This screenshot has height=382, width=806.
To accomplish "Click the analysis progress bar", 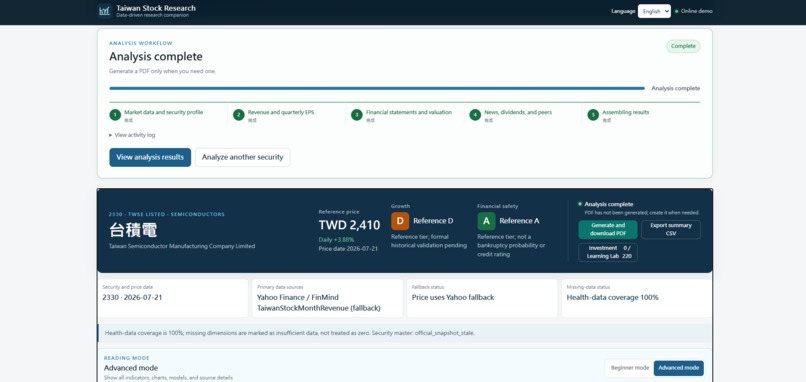I will (377, 88).
